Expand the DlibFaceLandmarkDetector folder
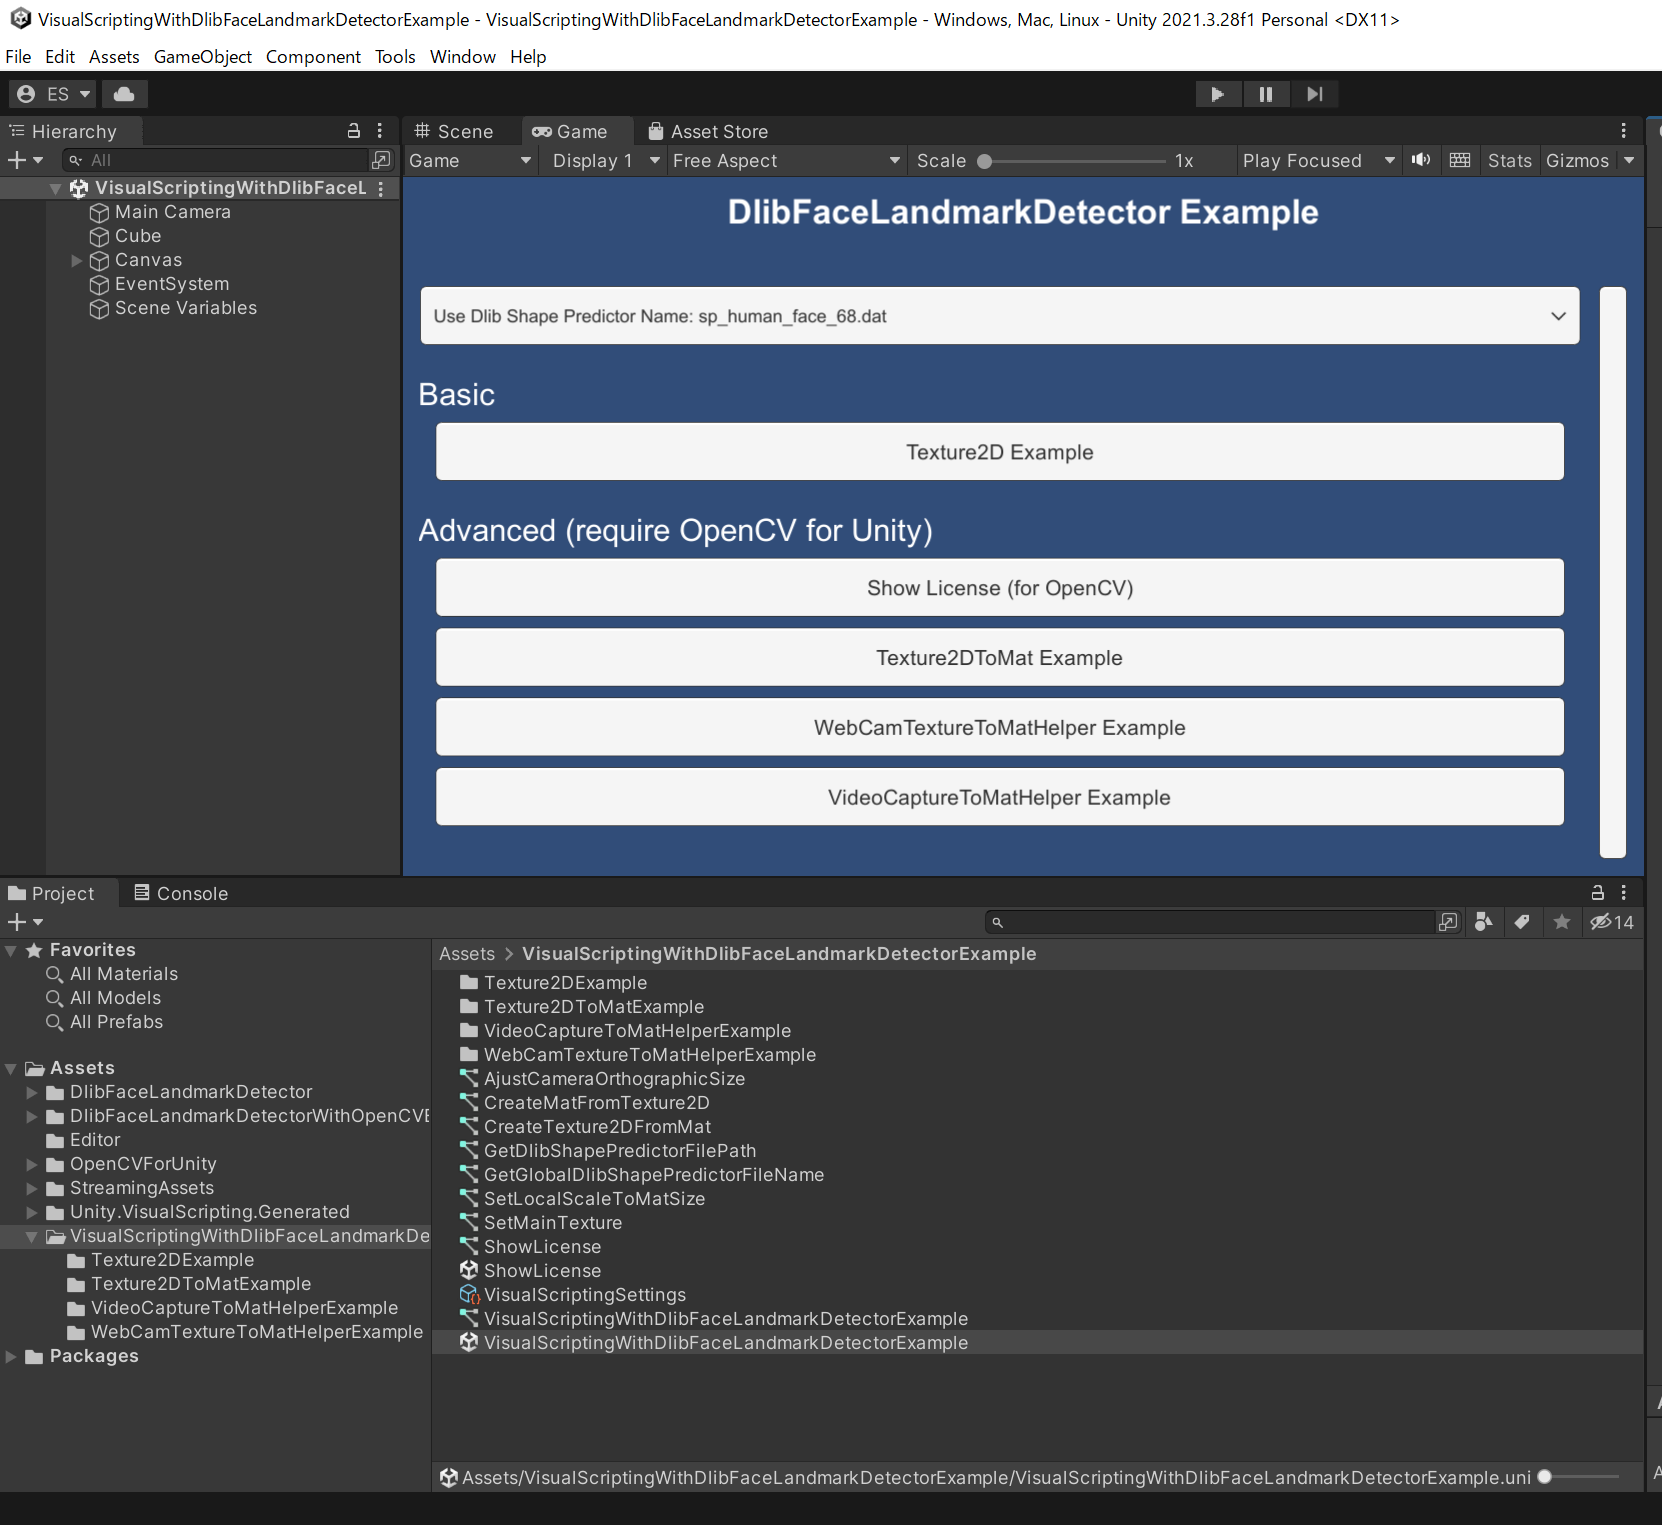The width and height of the screenshot is (1662, 1525). click(x=32, y=1092)
